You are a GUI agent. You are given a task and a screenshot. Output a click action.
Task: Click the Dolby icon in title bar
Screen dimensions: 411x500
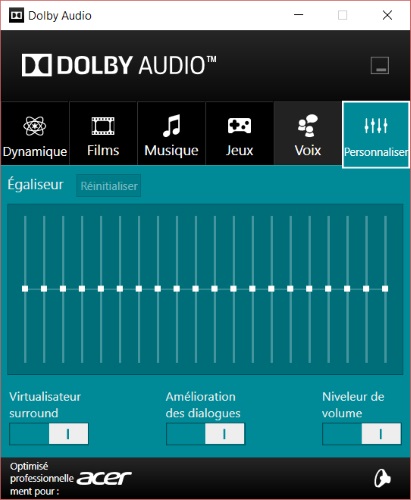click(x=16, y=15)
